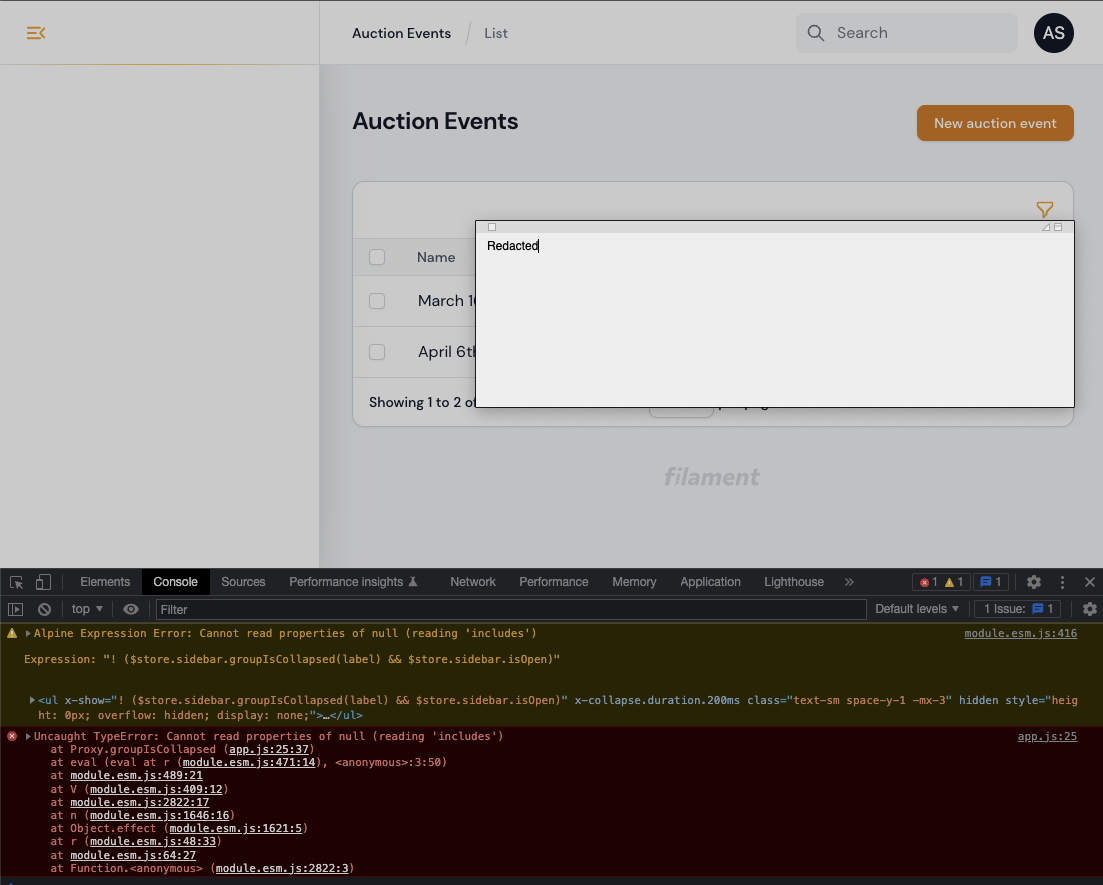1103x885 pixels.
Task: Click the magnifier icon in the Search box
Action: click(815, 33)
